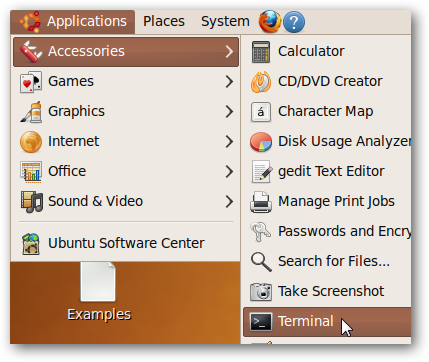Launch Ubuntu Software Center entry

coord(125,244)
